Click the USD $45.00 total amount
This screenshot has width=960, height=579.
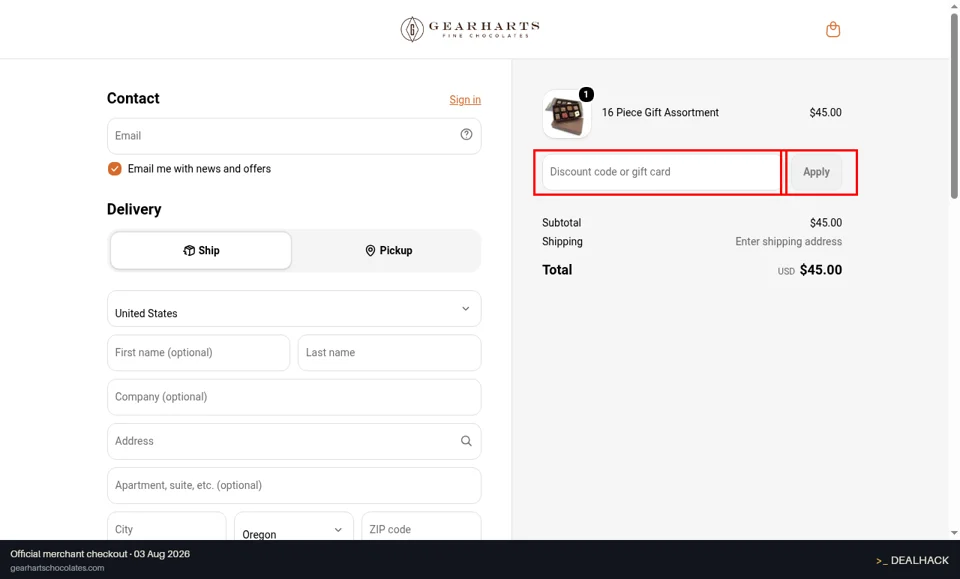pyautogui.click(x=809, y=270)
